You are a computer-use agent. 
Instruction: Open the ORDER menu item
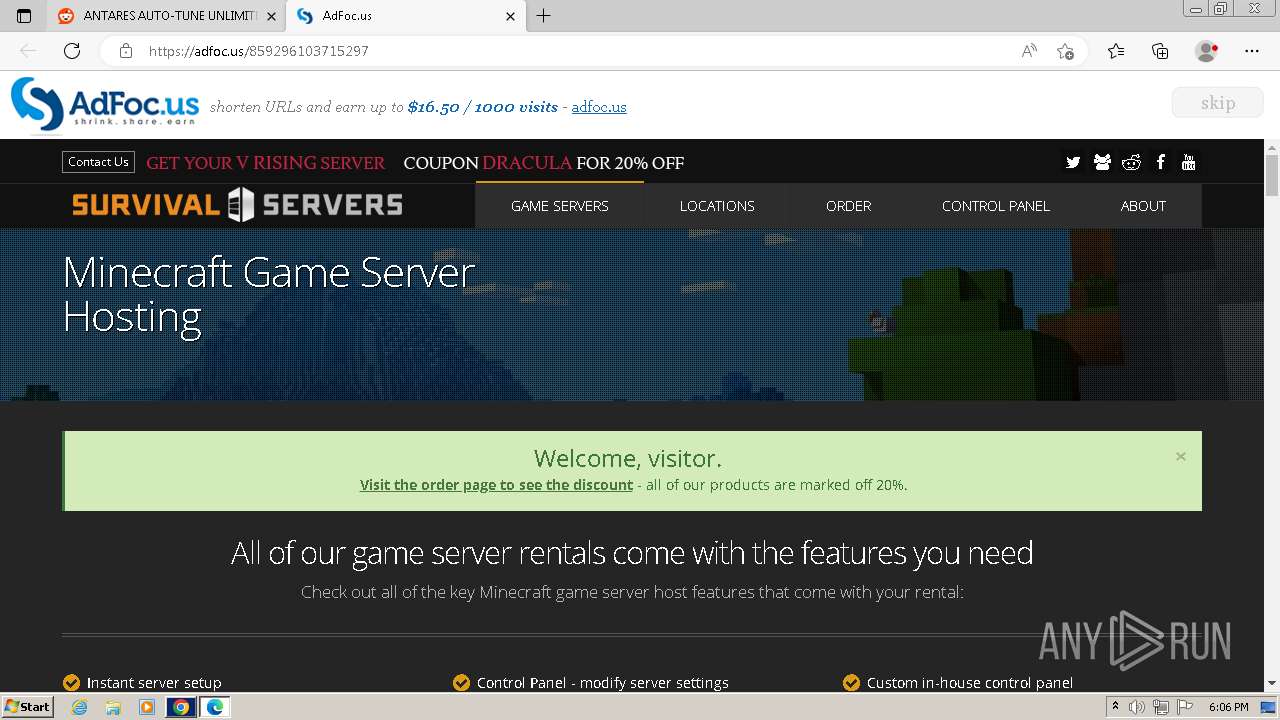click(848, 206)
